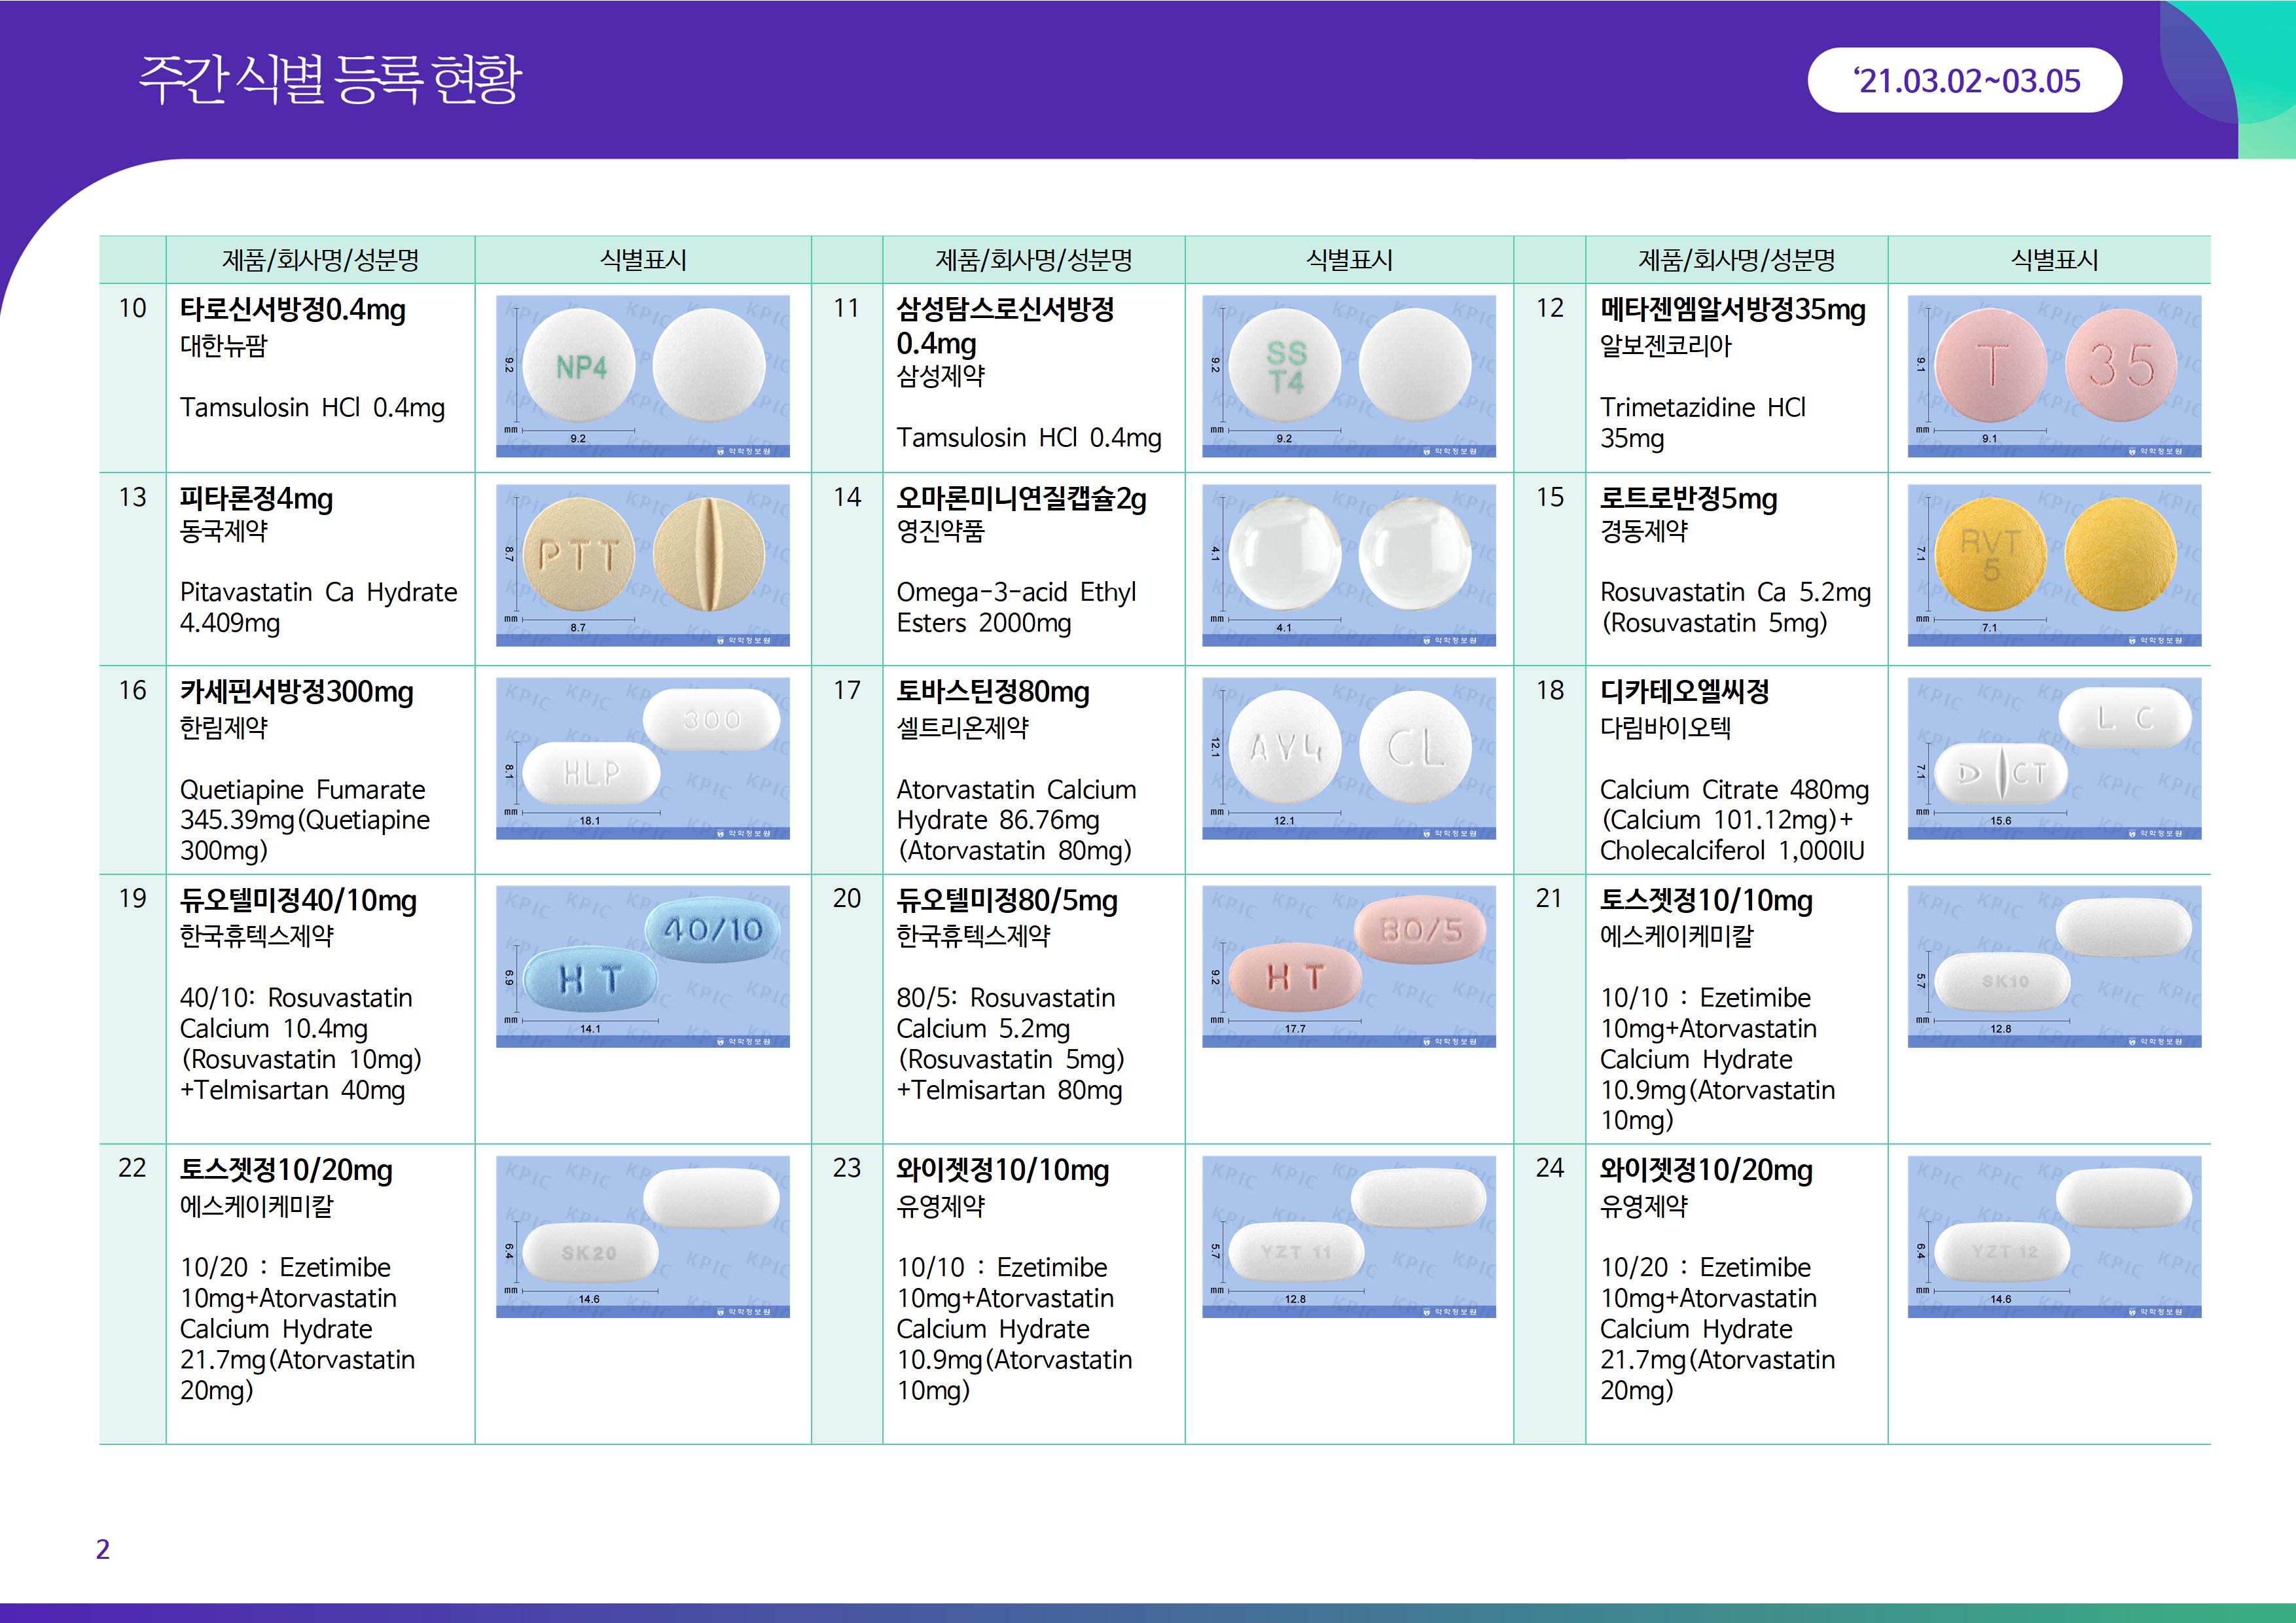
Task: Click the pink T 35 tablet image
Action: tap(2054, 375)
